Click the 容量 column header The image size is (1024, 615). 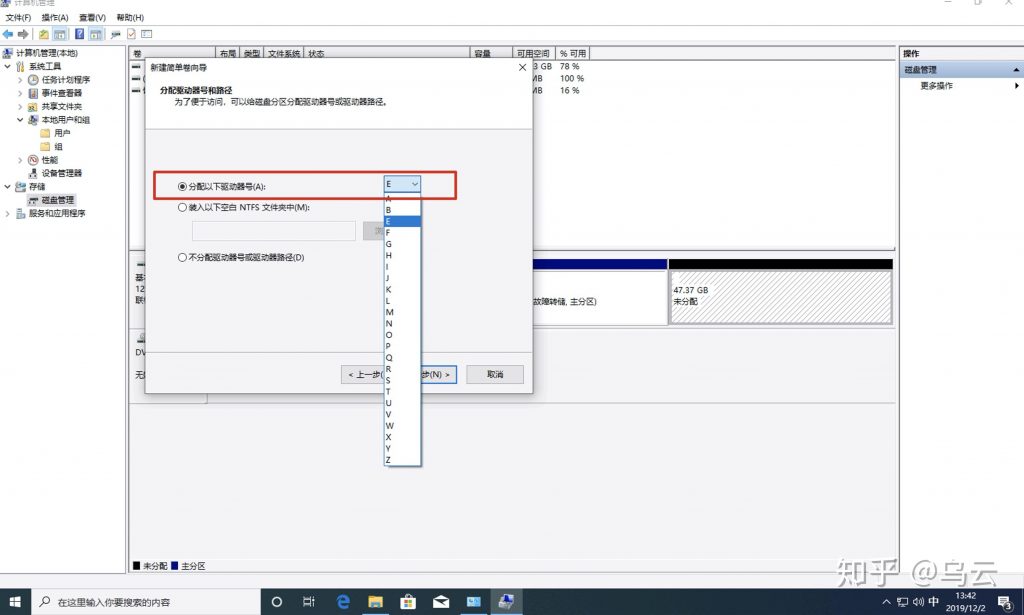tap(490, 53)
